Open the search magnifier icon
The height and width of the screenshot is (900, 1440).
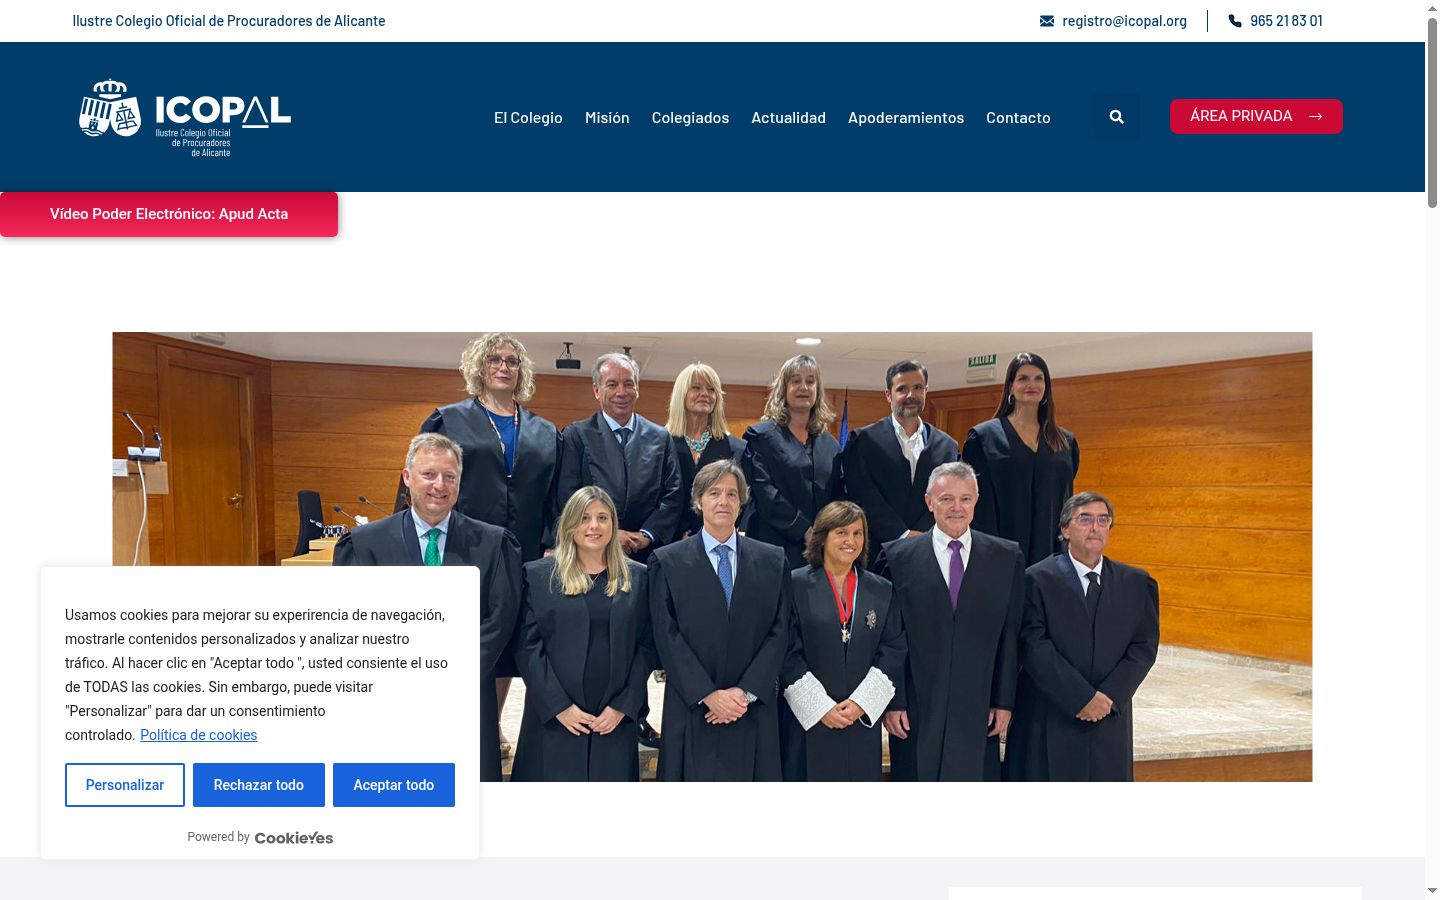pos(1117,117)
